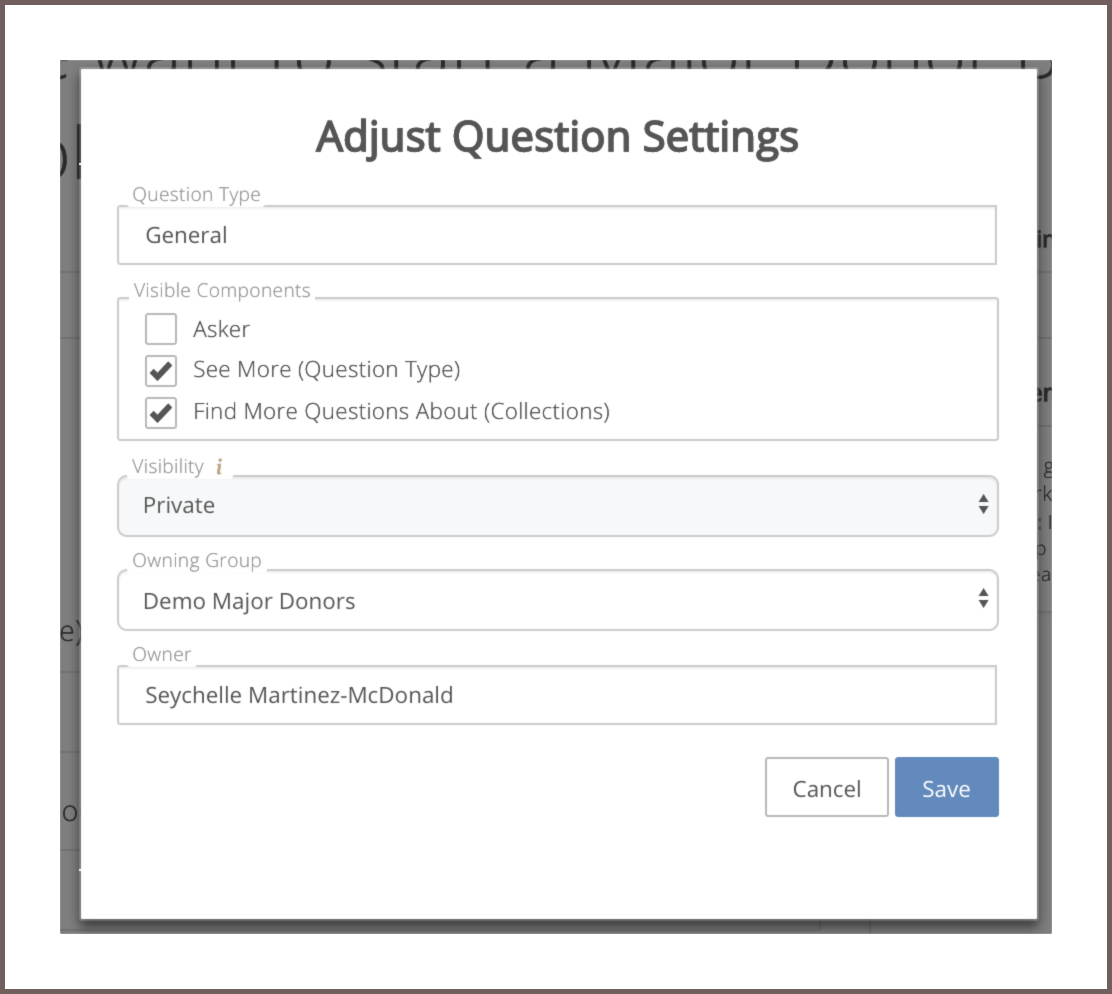The image size is (1112, 994).
Task: Click the Visible Components group label
Action: click(222, 290)
